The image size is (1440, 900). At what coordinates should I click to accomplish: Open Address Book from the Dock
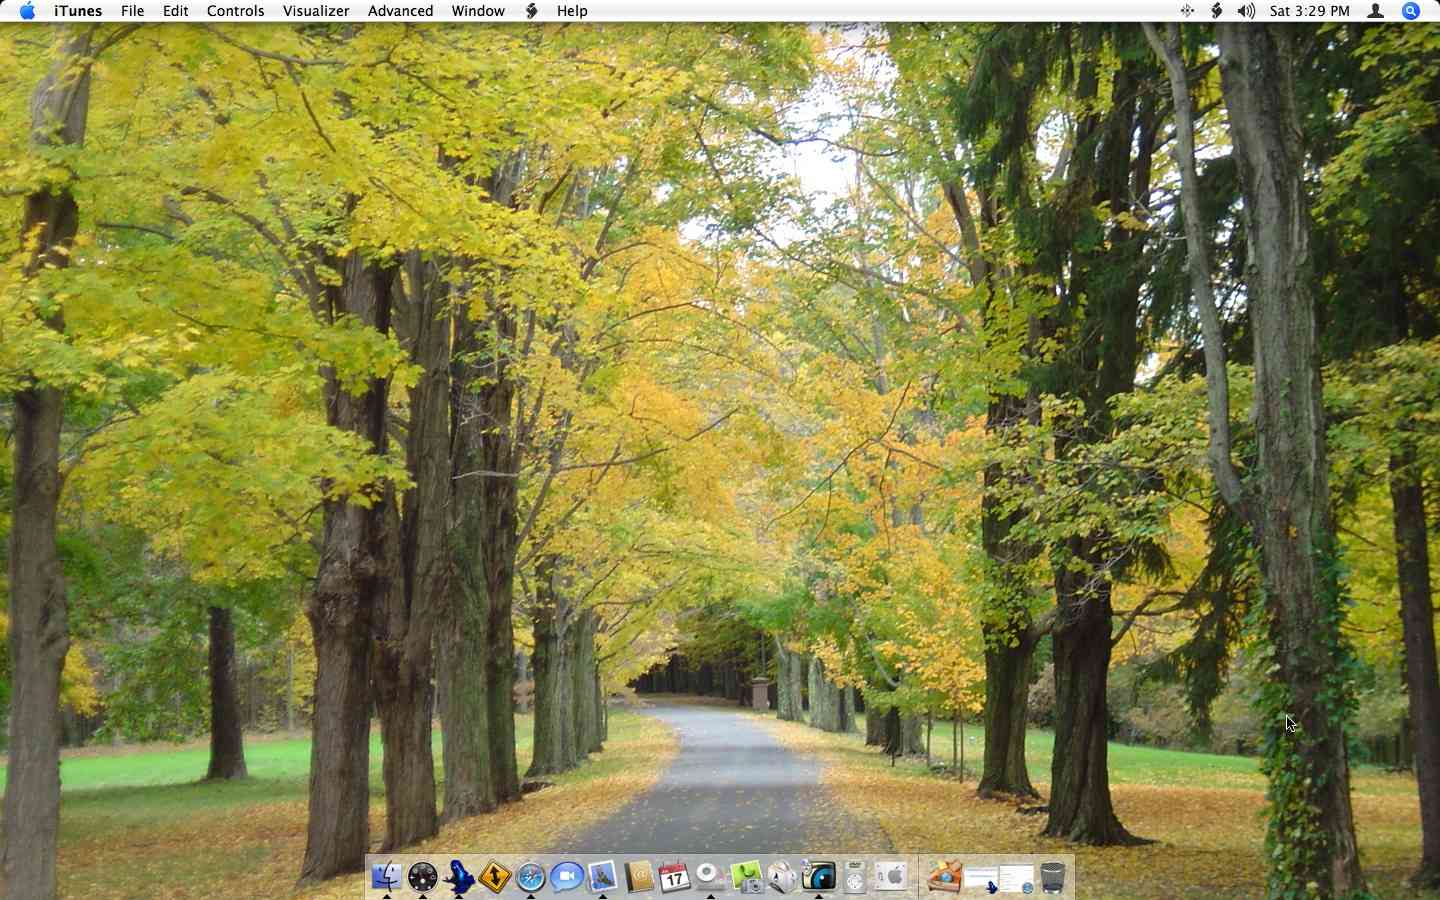tap(639, 877)
